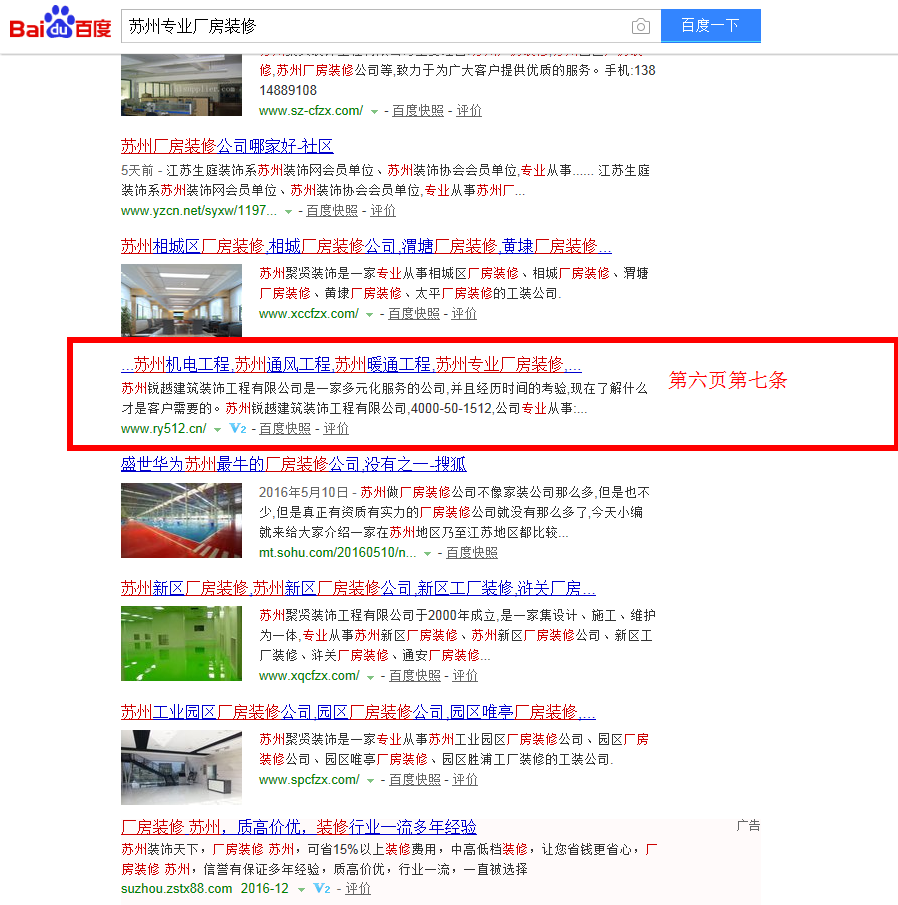898x905 pixels.
Task: Click the Baidu logo
Action: (60, 23)
